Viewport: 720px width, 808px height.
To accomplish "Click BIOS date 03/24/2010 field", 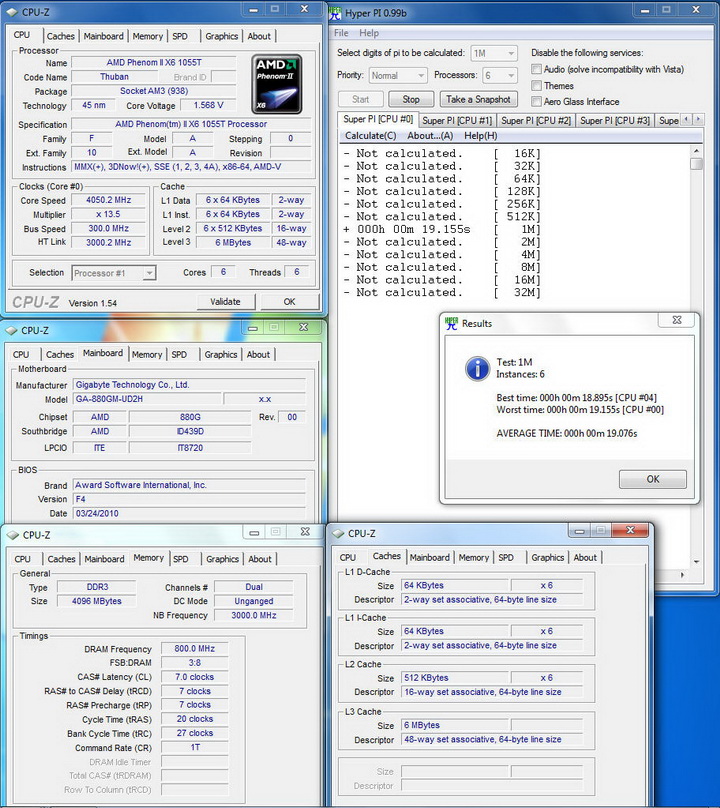I will (189, 513).
